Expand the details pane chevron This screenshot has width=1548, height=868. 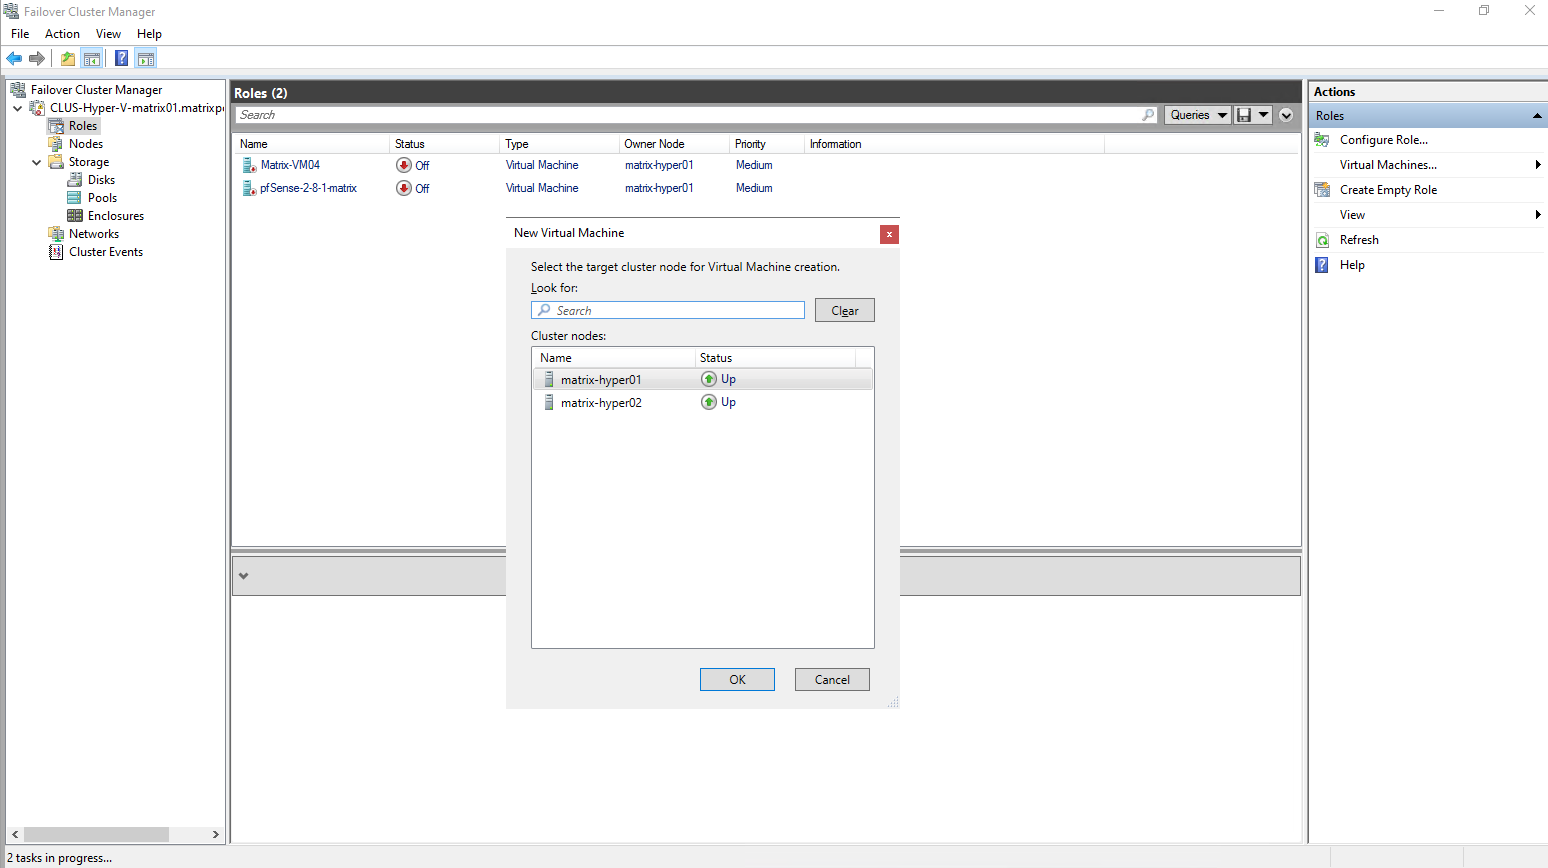[x=243, y=576]
